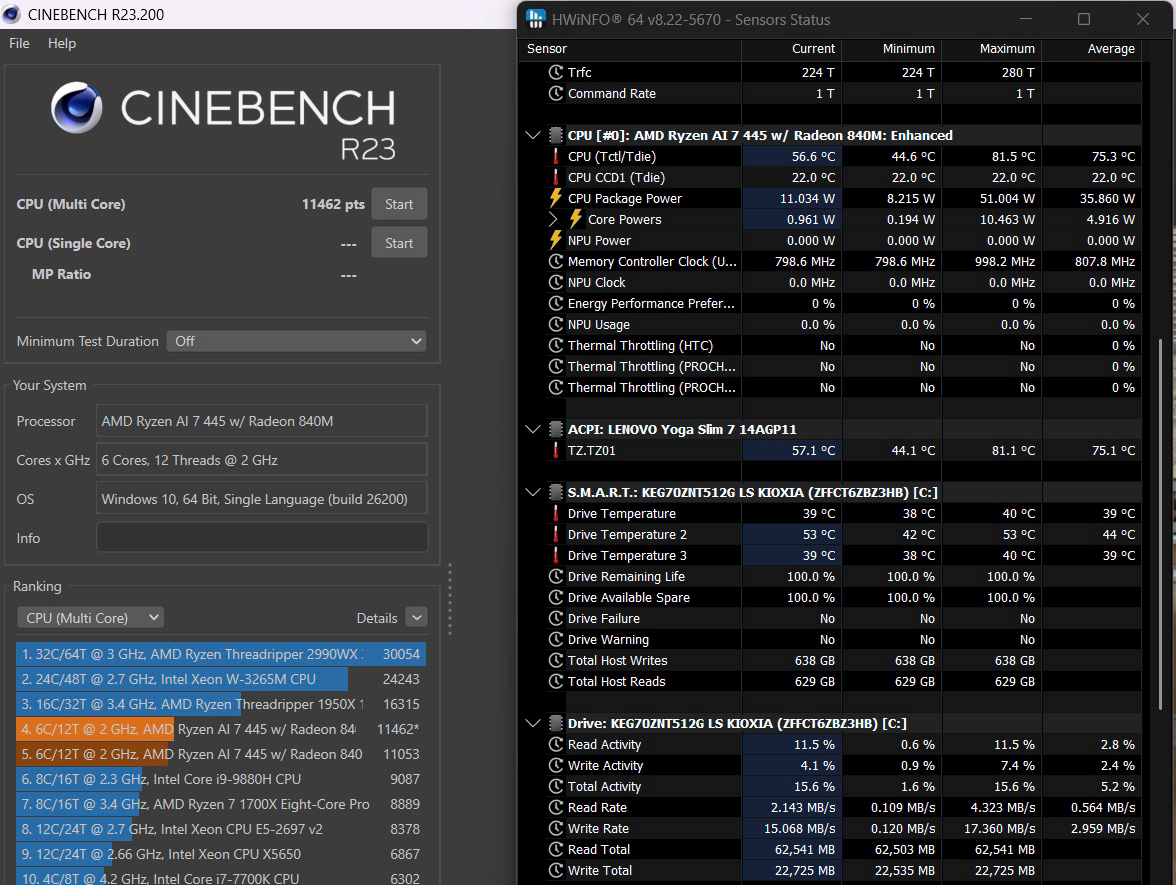Click the thermometer icon for Drive Temperature 3
This screenshot has height=885, width=1176.
pos(556,555)
